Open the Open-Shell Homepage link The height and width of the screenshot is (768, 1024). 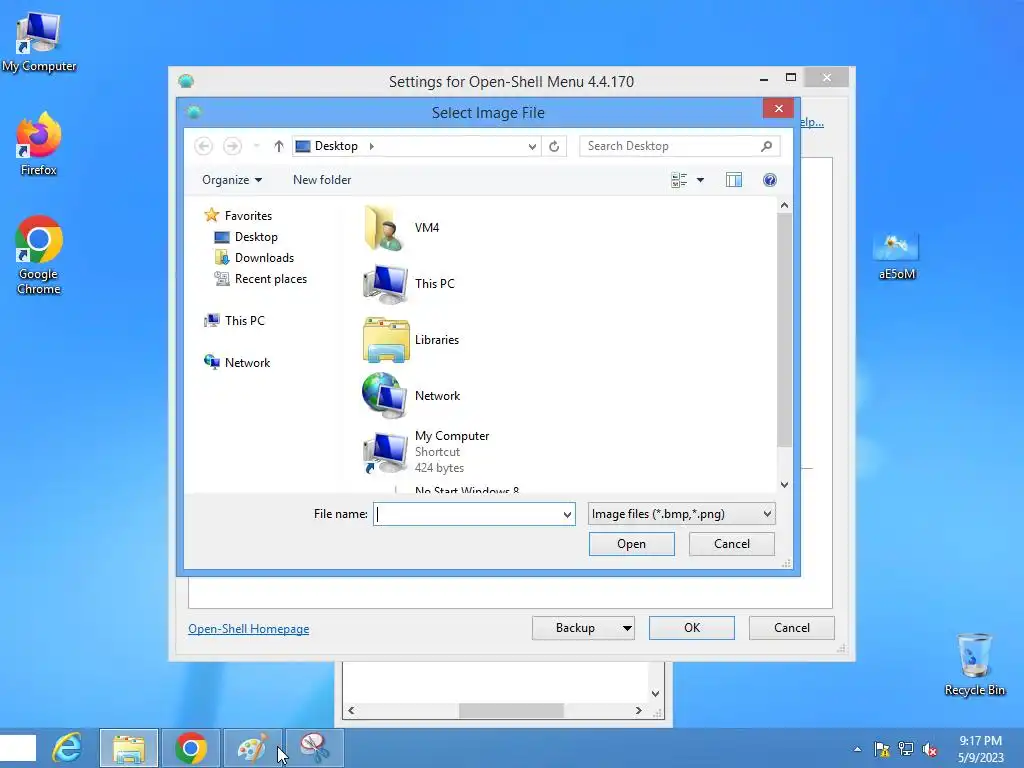point(249,629)
